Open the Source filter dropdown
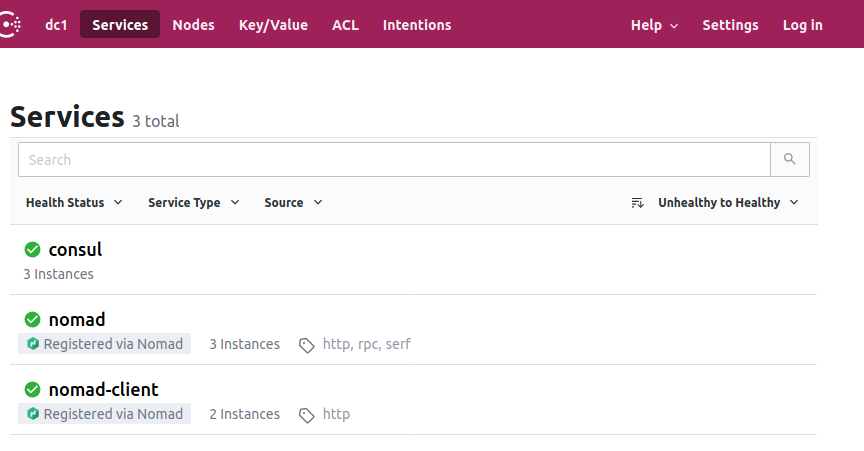 (293, 202)
